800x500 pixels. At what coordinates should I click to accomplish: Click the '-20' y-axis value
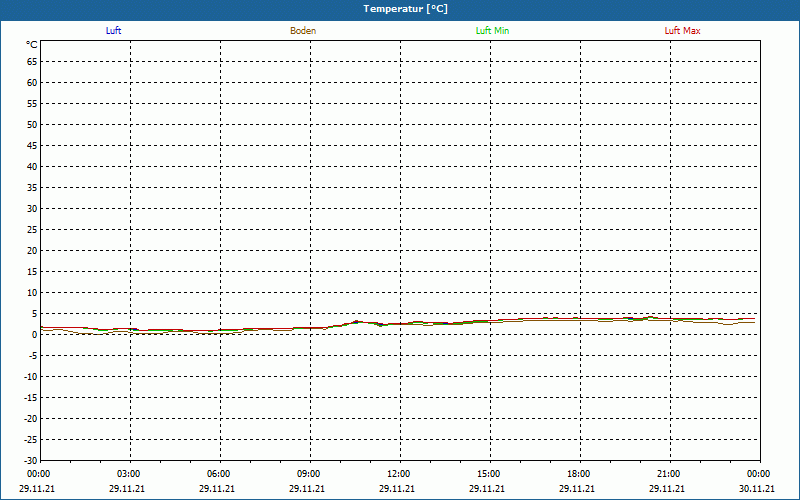31,419
